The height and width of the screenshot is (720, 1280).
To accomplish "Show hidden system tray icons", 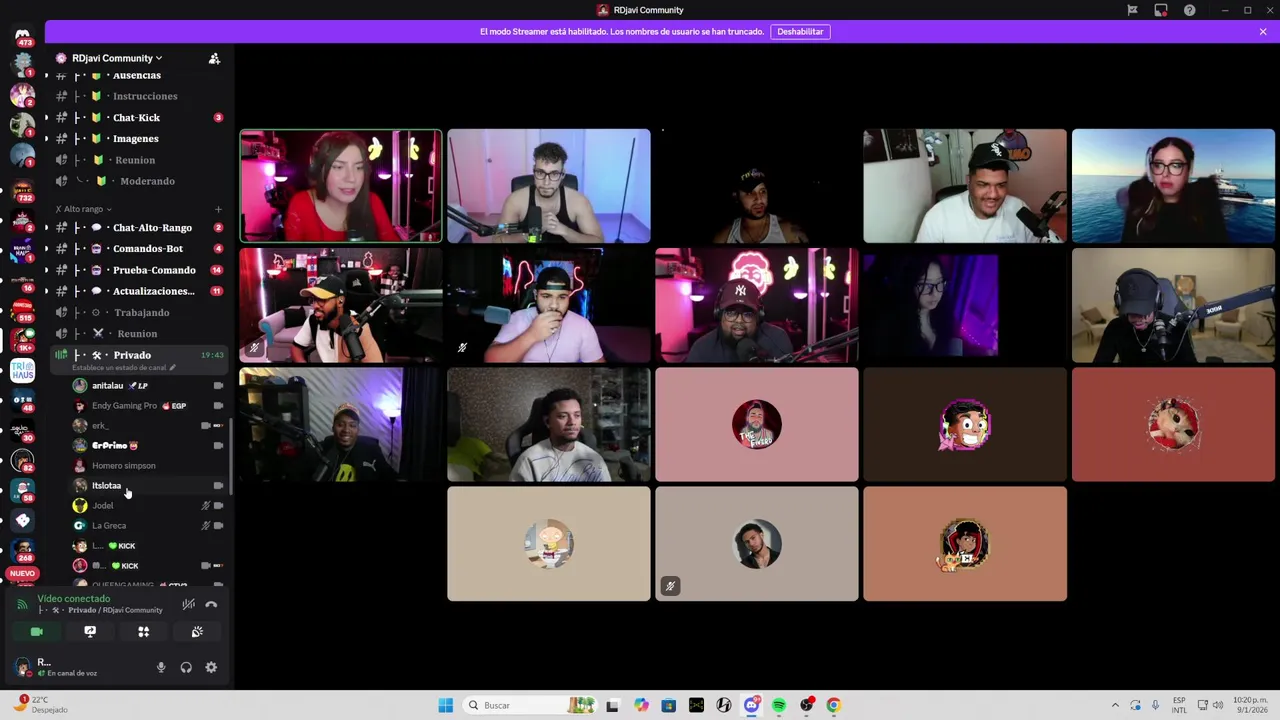I will coord(1115,706).
